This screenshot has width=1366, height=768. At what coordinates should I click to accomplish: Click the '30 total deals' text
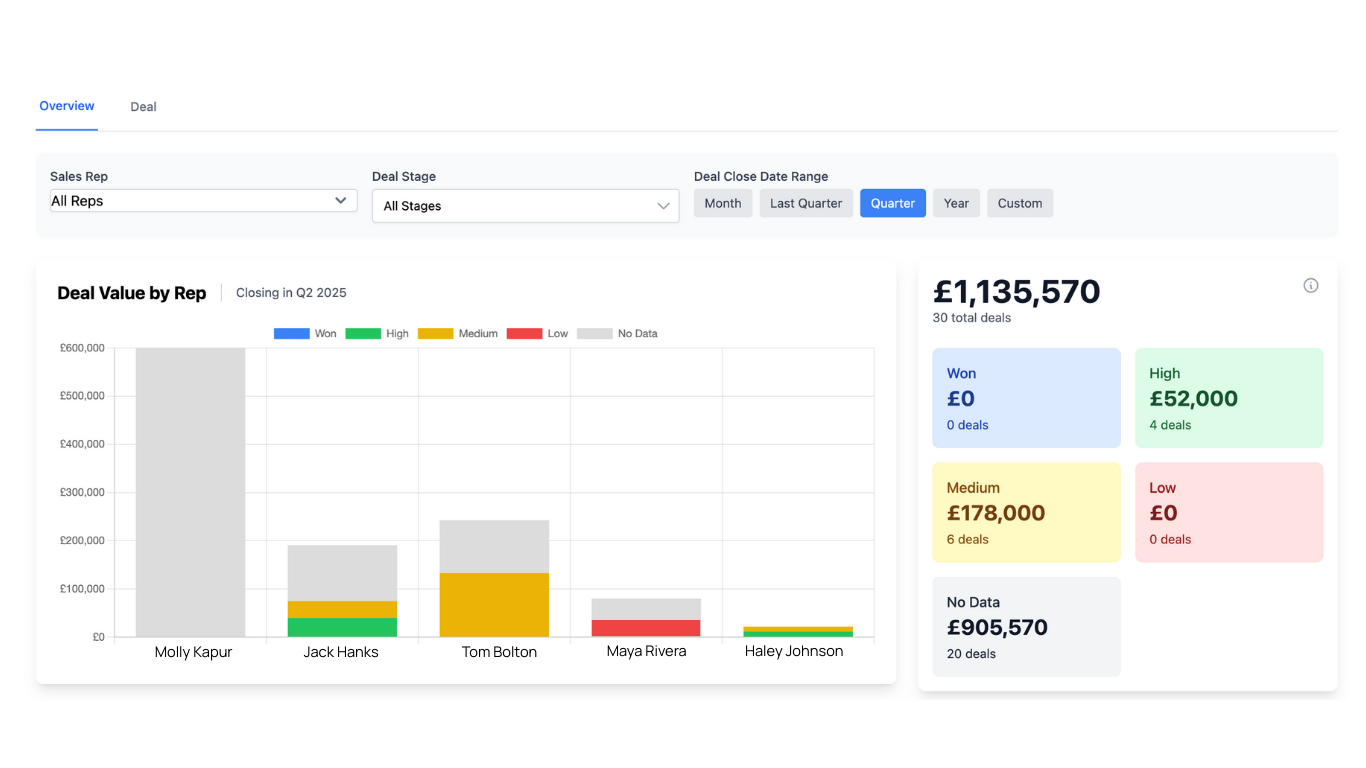[x=971, y=318]
